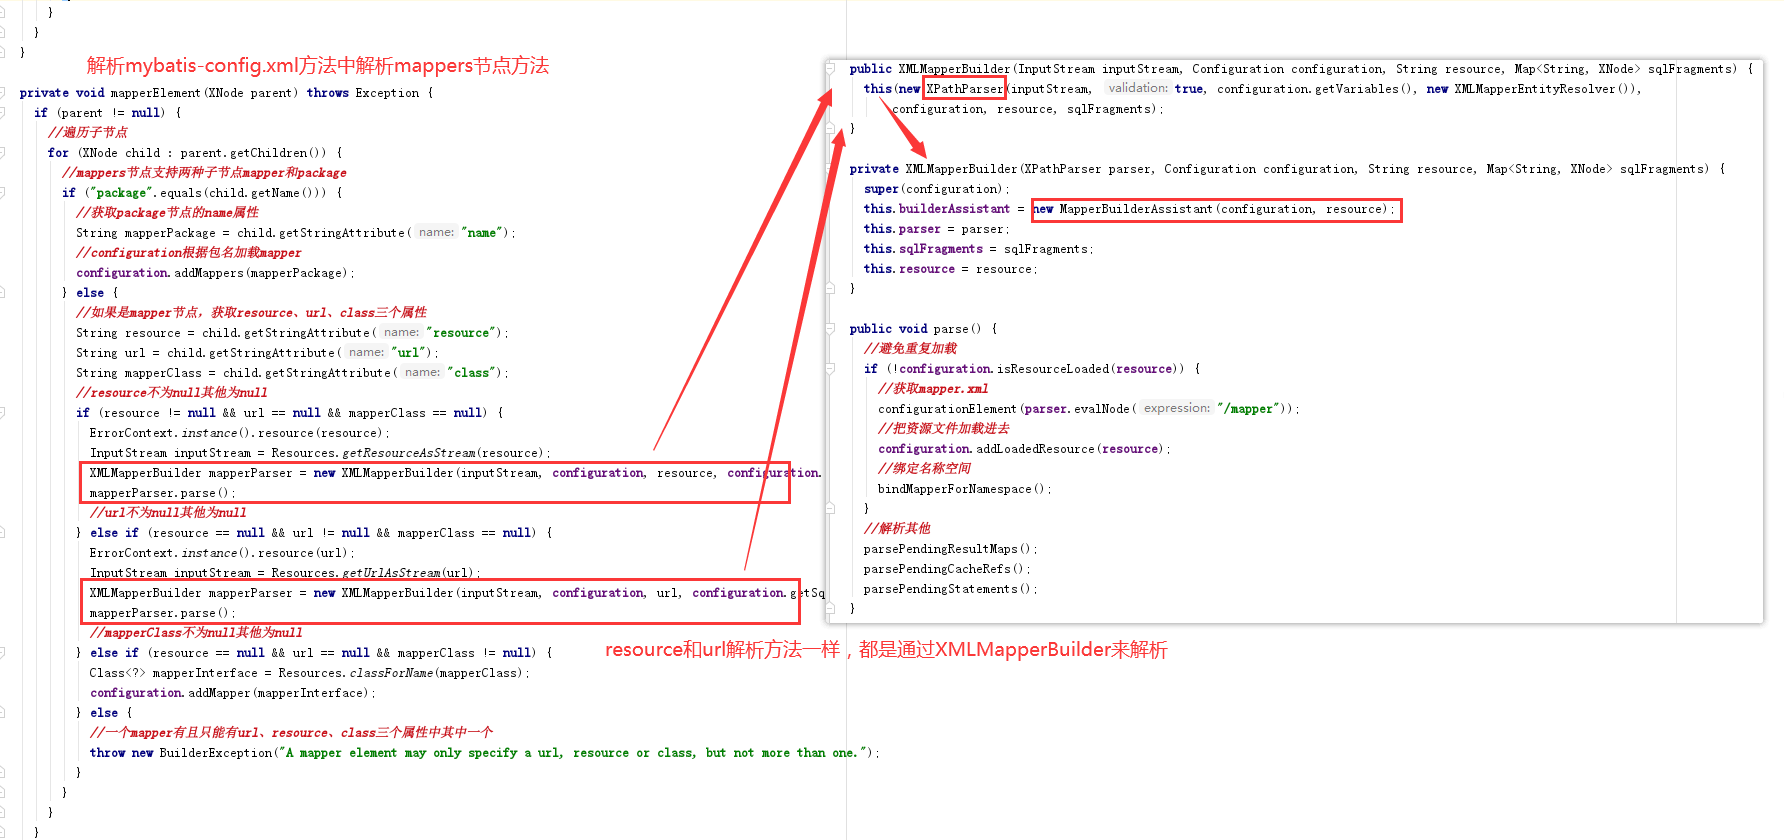Collapse the 'public void parse()' method
The width and height of the screenshot is (1784, 840).
point(831,329)
